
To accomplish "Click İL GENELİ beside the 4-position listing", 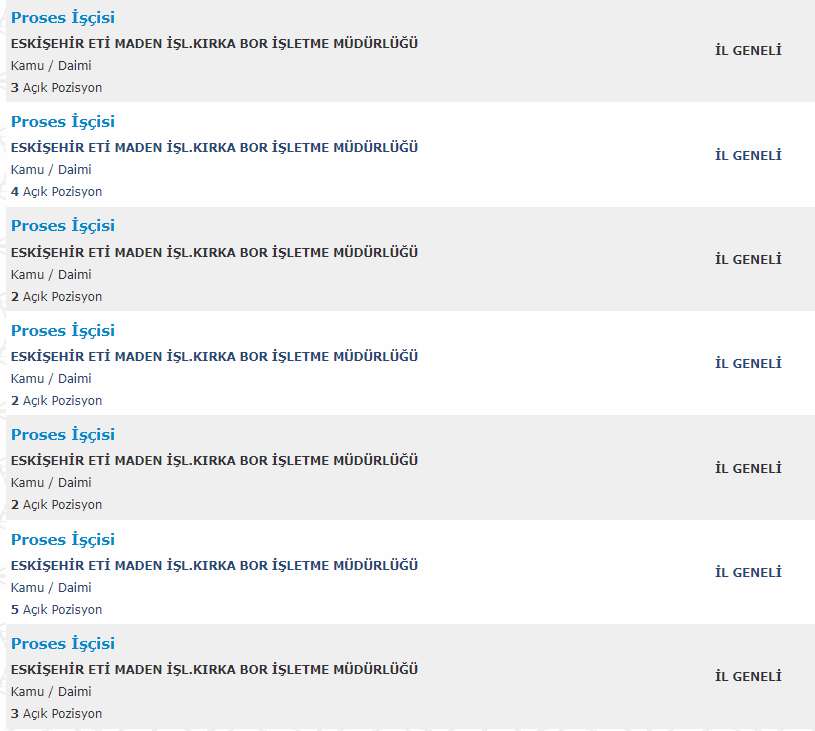I will click(748, 155).
